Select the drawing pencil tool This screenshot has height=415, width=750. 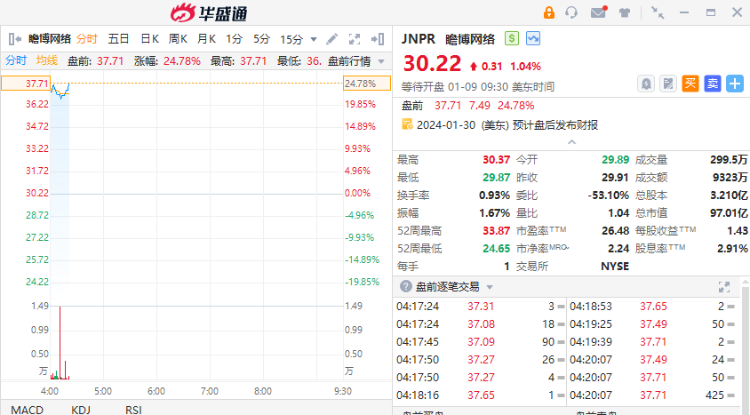coord(333,39)
